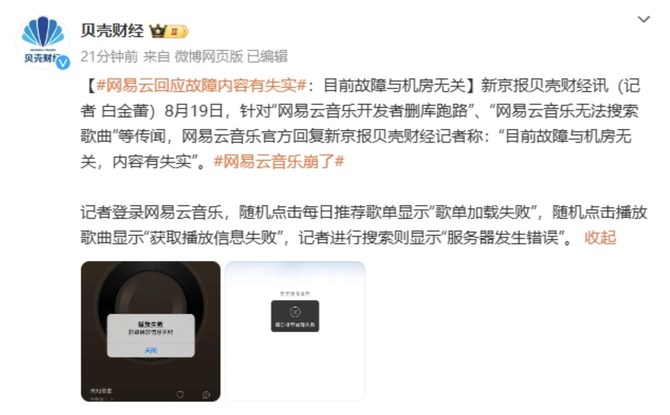Click the comment bubble icon in thumbnail
This screenshot has width=670, height=415.
coord(206,394)
